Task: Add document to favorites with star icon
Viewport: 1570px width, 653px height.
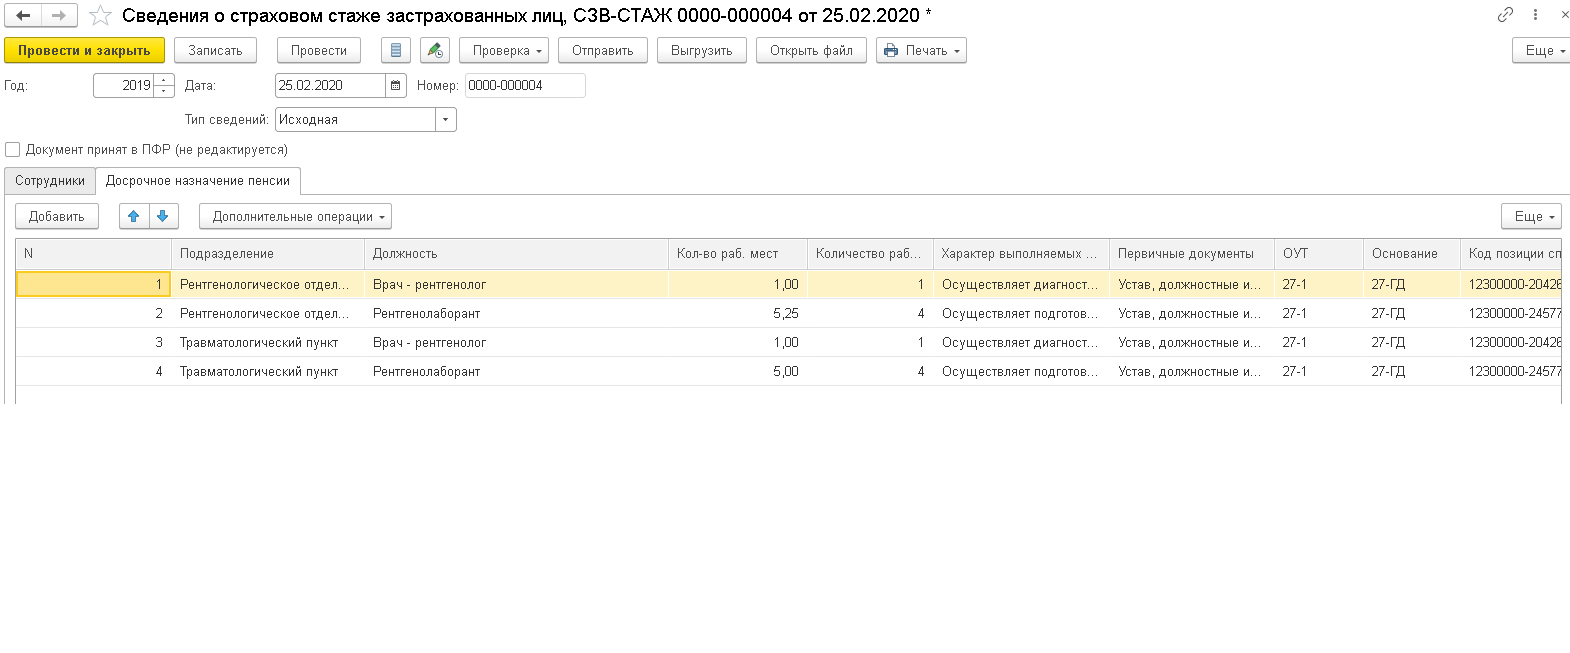Action: click(x=100, y=15)
